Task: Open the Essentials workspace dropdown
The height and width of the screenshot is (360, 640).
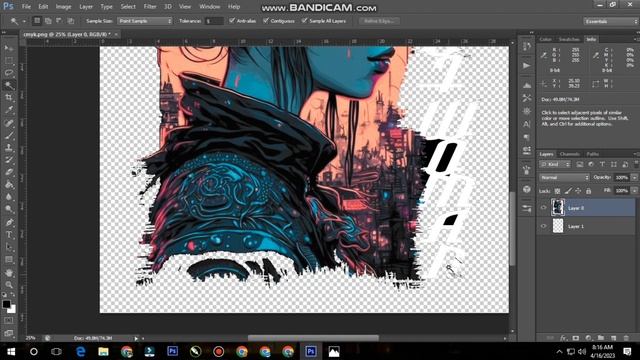Action: [x=611, y=21]
